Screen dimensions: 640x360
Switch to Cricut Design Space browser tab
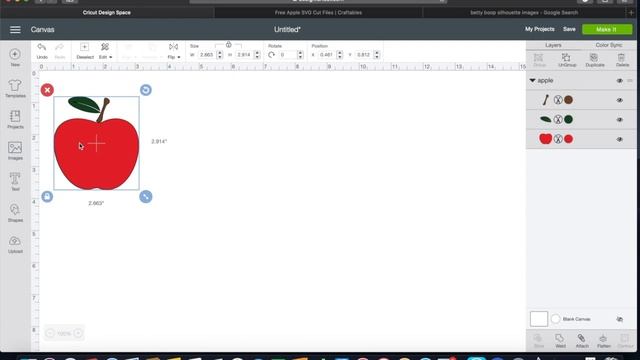pos(107,13)
